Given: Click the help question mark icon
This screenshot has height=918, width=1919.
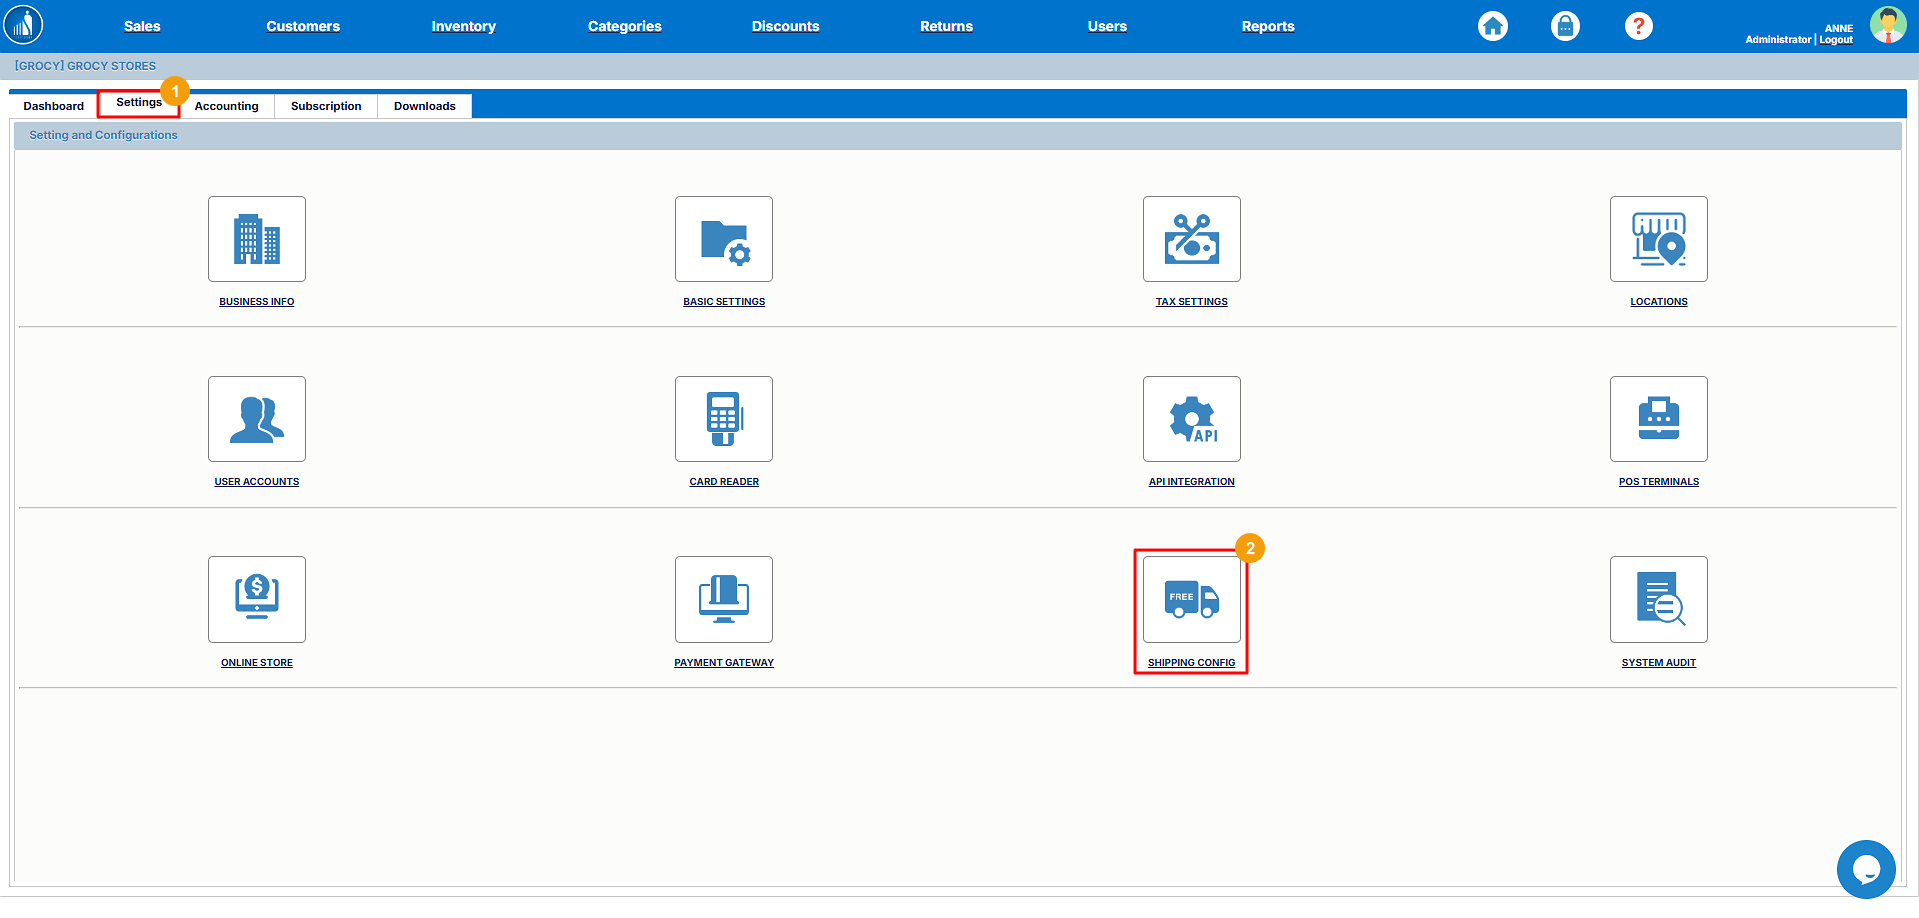Looking at the screenshot, I should coord(1638,26).
